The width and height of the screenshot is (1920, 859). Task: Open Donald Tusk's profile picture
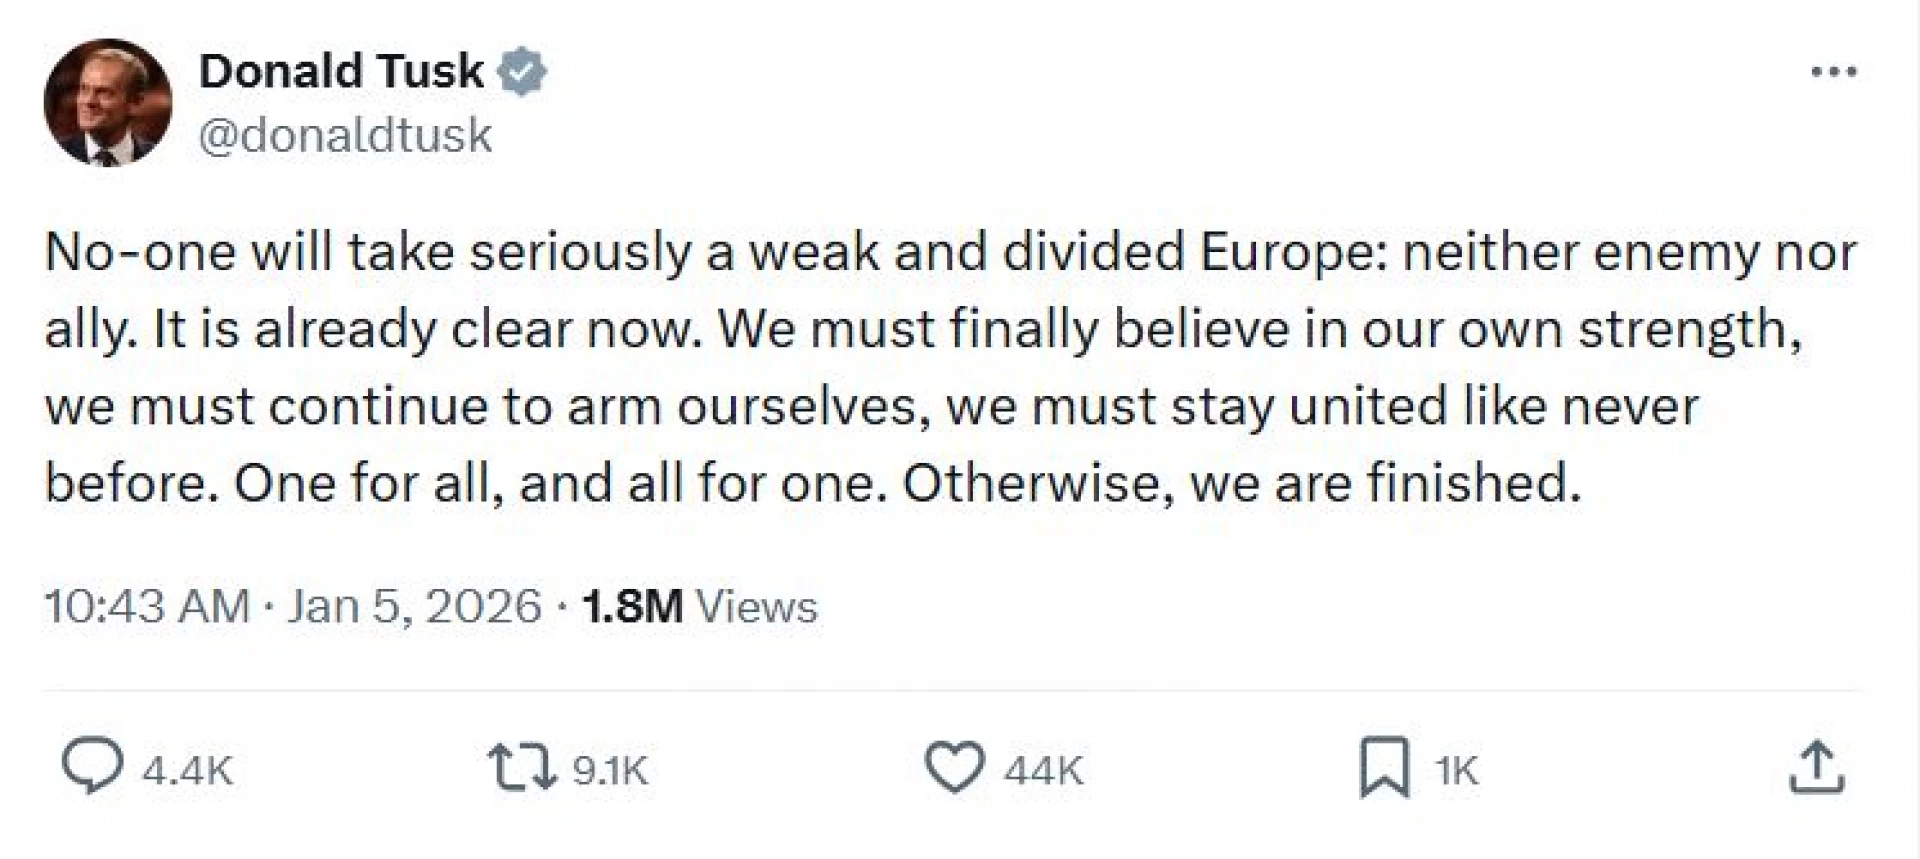coord(107,103)
